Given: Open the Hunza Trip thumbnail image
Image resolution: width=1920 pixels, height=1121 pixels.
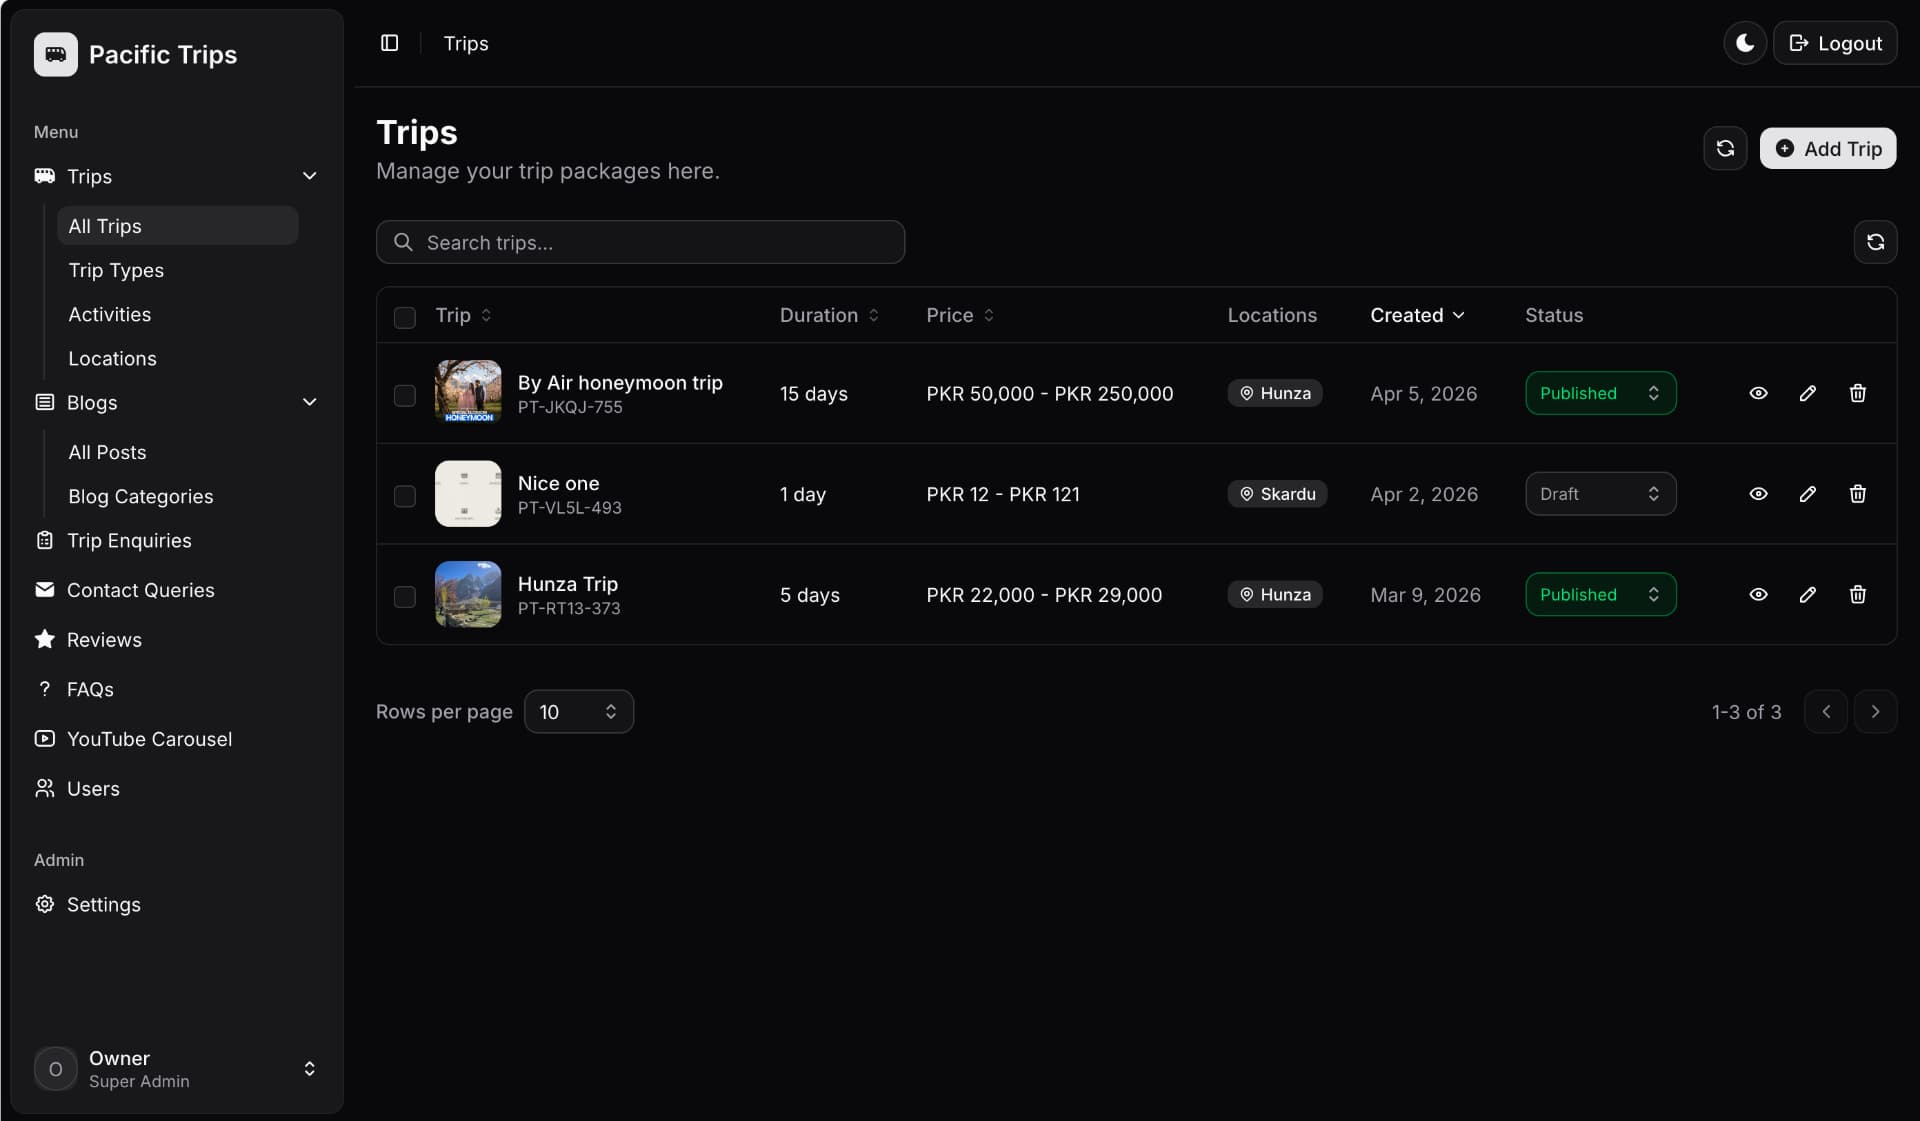Looking at the screenshot, I should tap(468, 594).
